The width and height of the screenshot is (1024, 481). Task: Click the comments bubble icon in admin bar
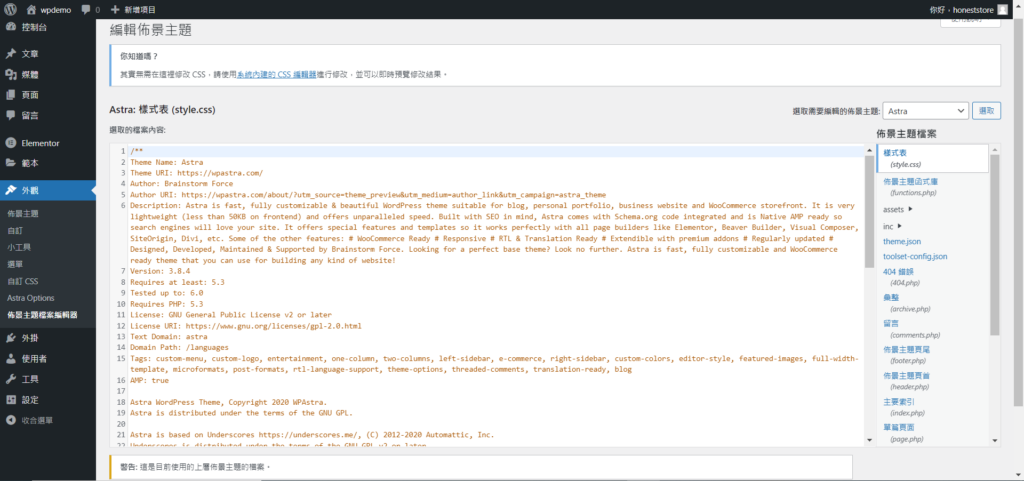tap(89, 9)
